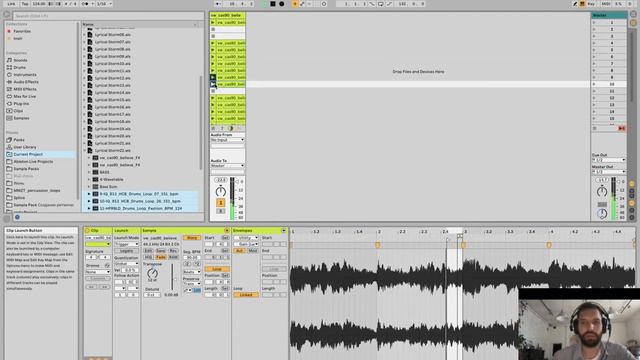640x360 pixels.
Task: Click the Tap tempo button
Action: [x=25, y=4]
